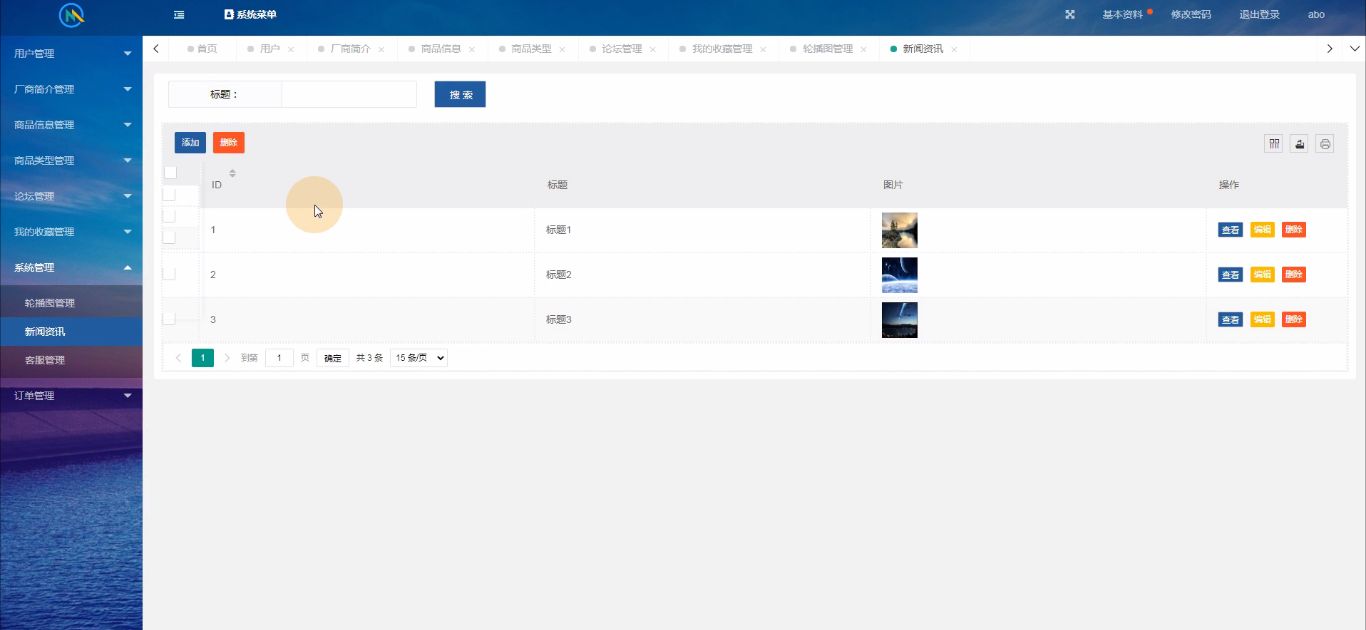The width and height of the screenshot is (1366, 630).
Task: Sort the table by ID using the sort arrows
Action: [x=232, y=173]
